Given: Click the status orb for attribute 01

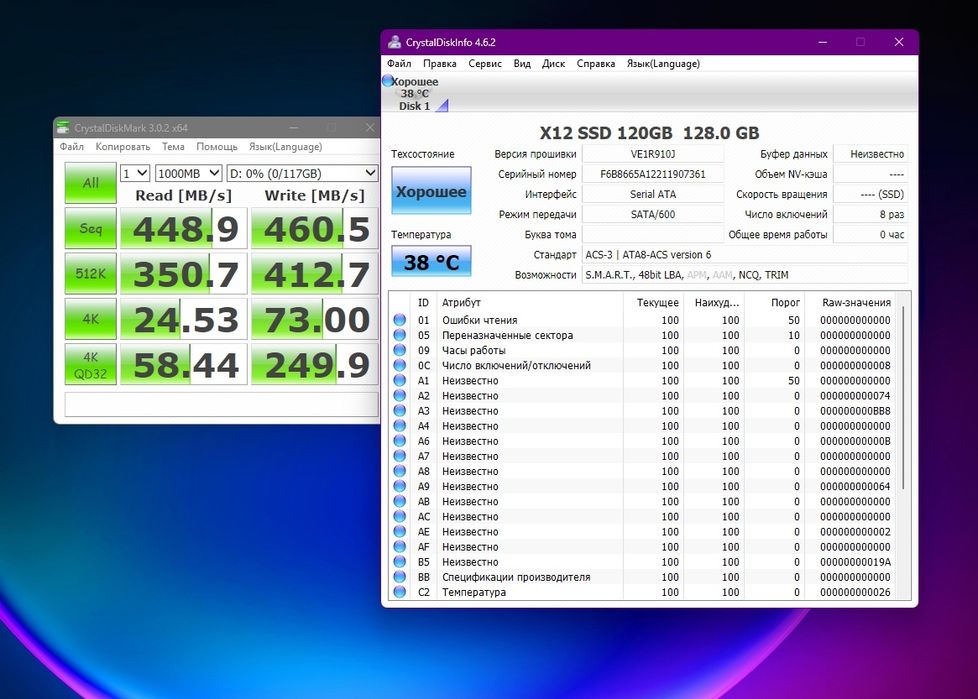Looking at the screenshot, I should [x=400, y=320].
